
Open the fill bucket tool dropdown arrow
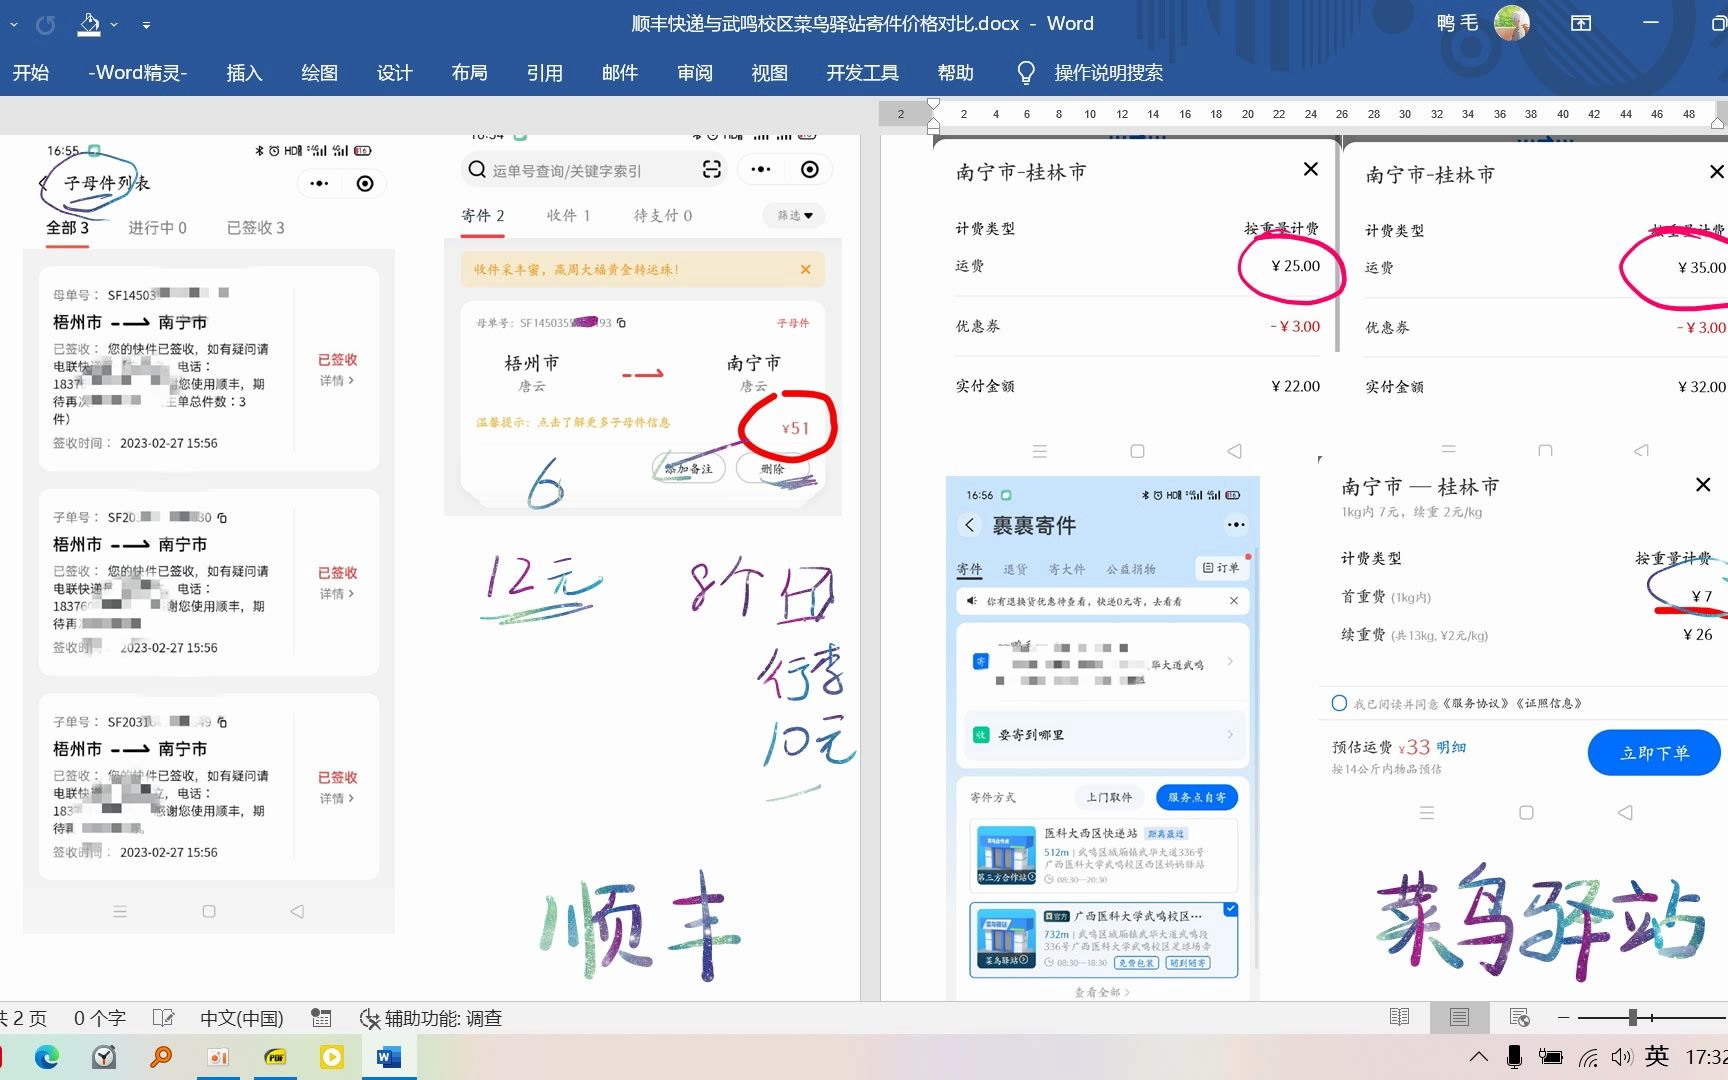click(114, 24)
